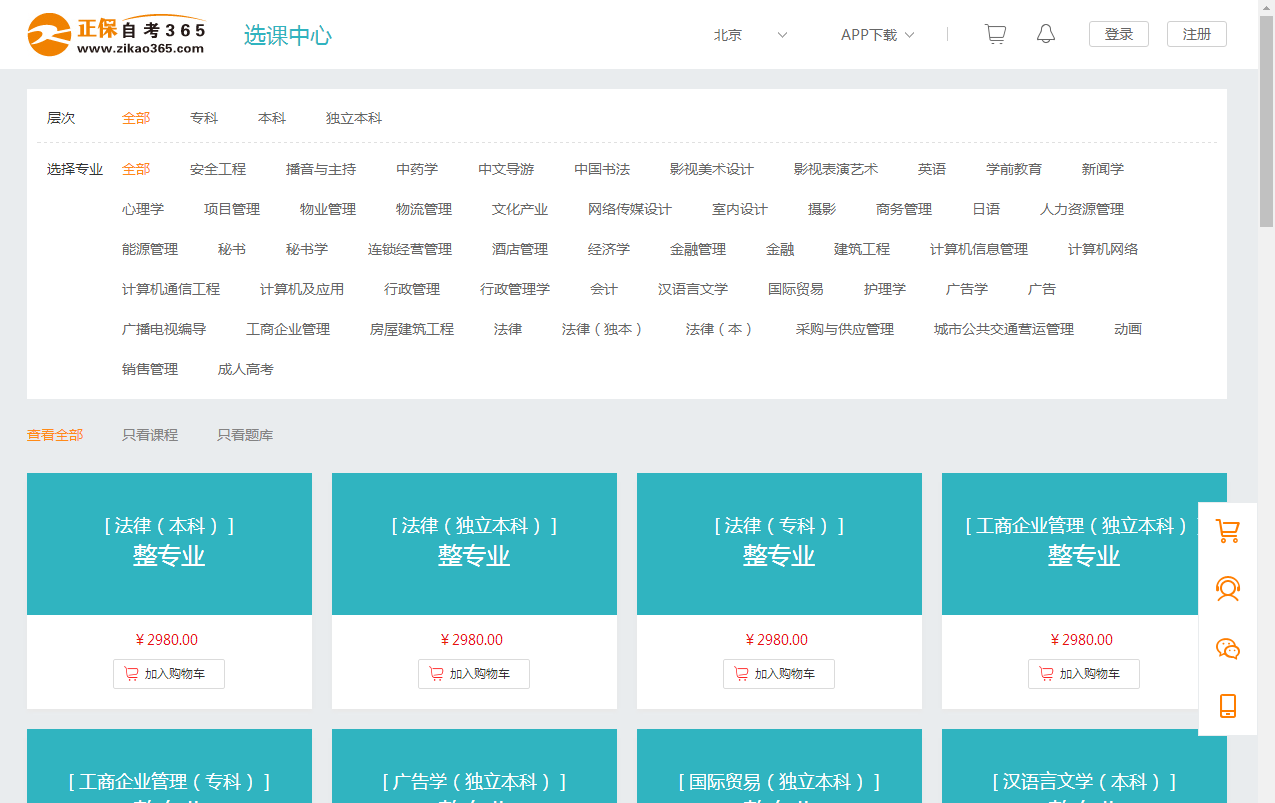This screenshot has width=1275, height=803.
Task: Expand the 北京 city dropdown
Action: [750, 35]
